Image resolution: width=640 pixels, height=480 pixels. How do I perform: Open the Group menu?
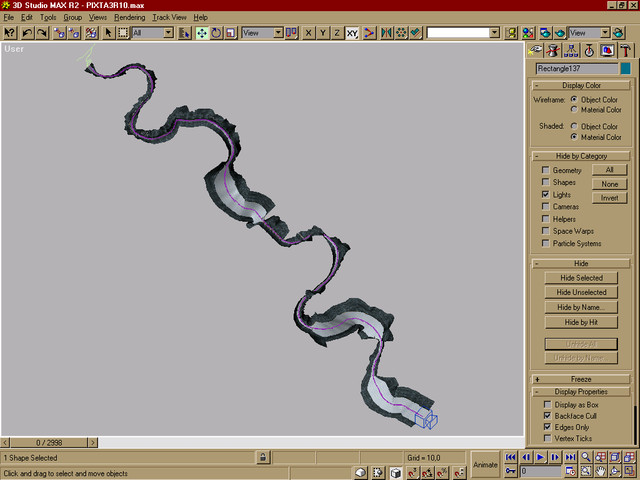(73, 18)
